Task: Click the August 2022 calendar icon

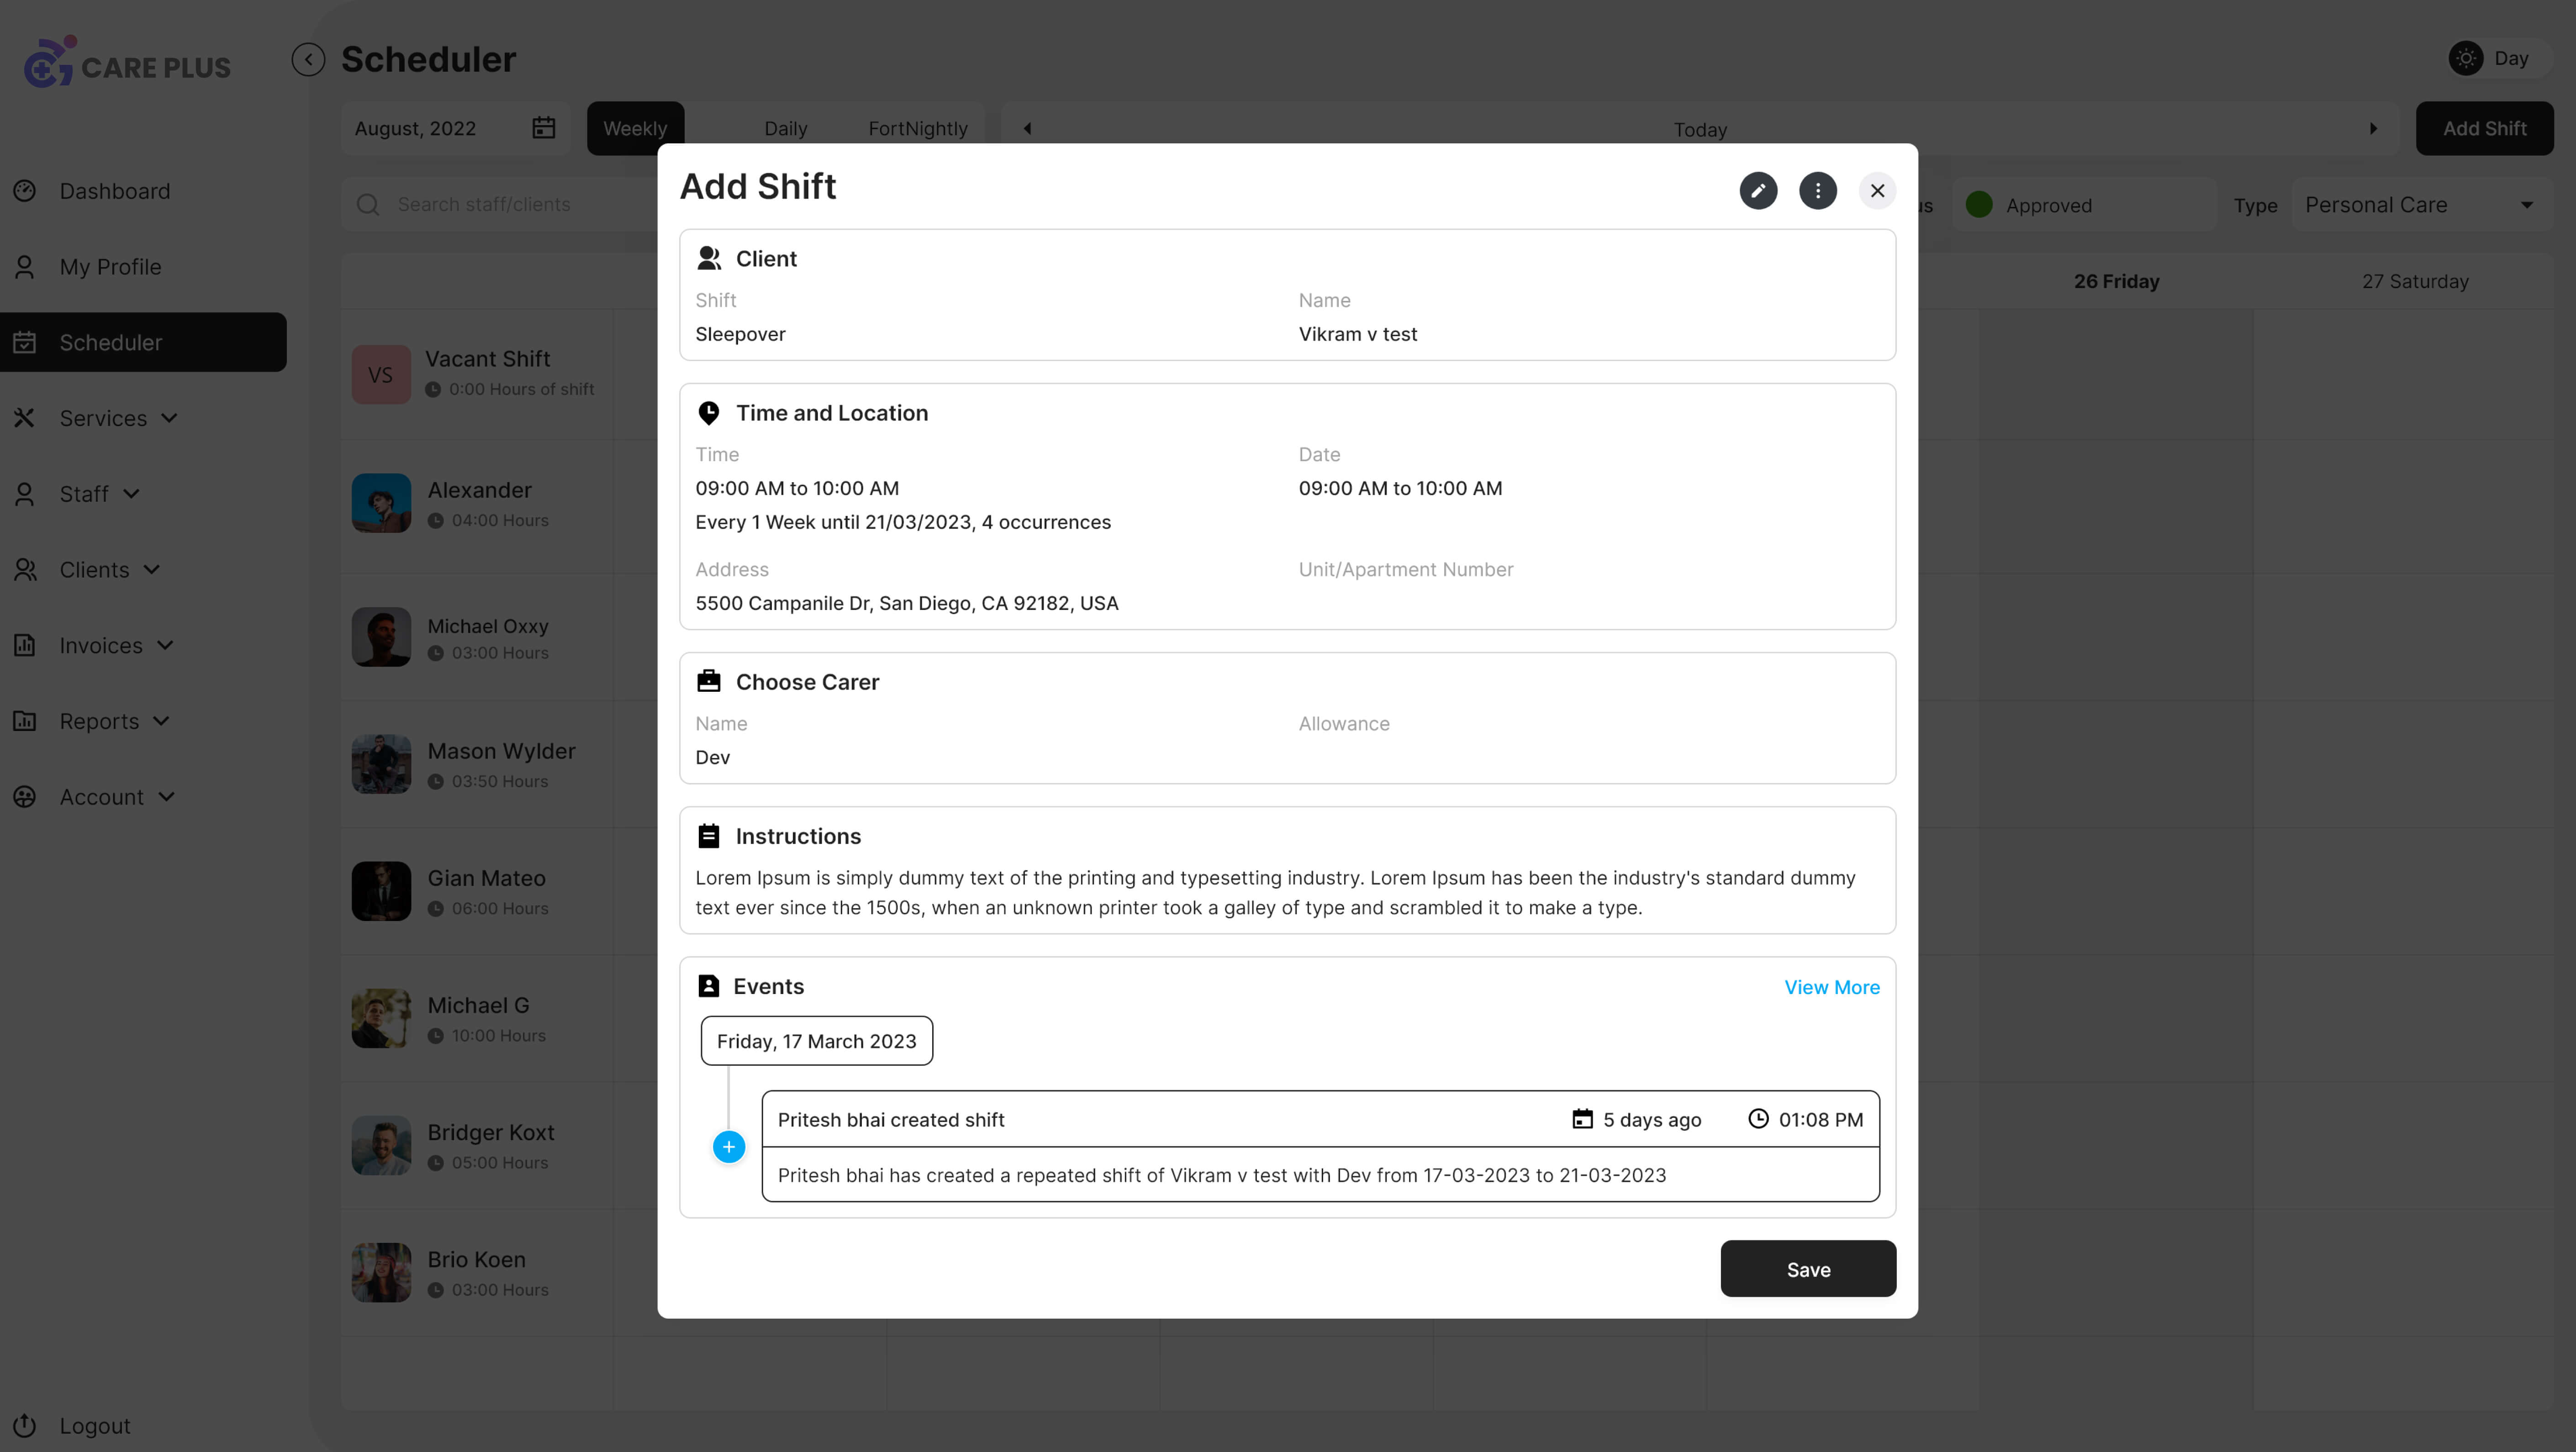Action: click(x=543, y=127)
